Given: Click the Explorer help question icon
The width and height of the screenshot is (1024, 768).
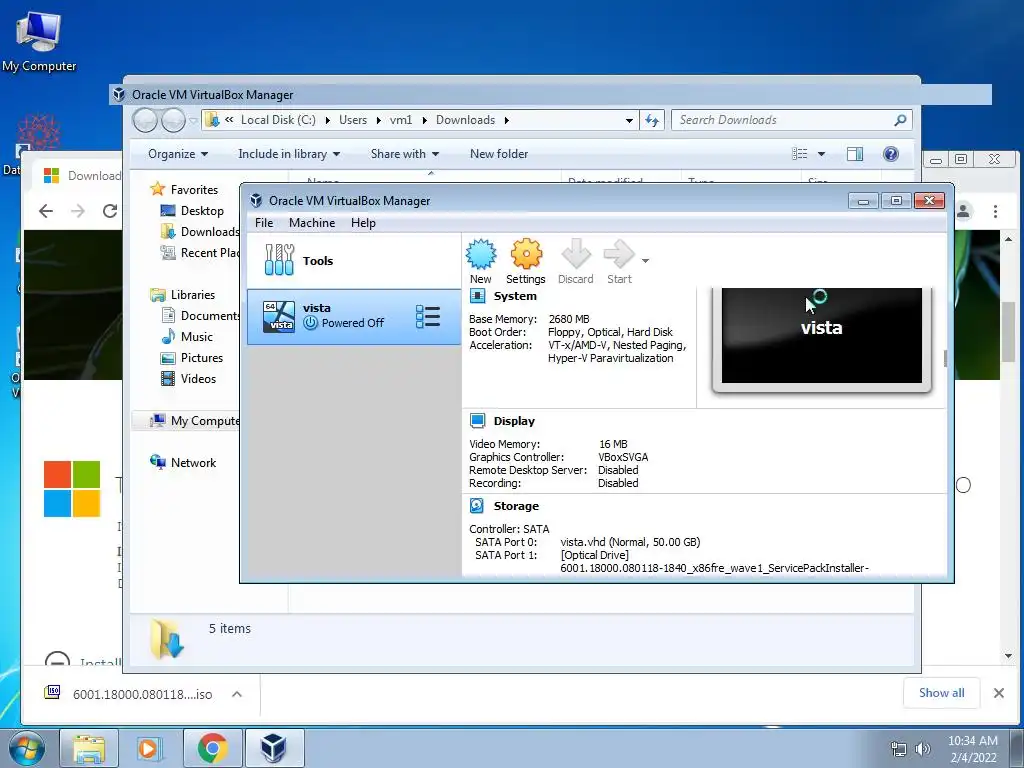Looking at the screenshot, I should (891, 154).
